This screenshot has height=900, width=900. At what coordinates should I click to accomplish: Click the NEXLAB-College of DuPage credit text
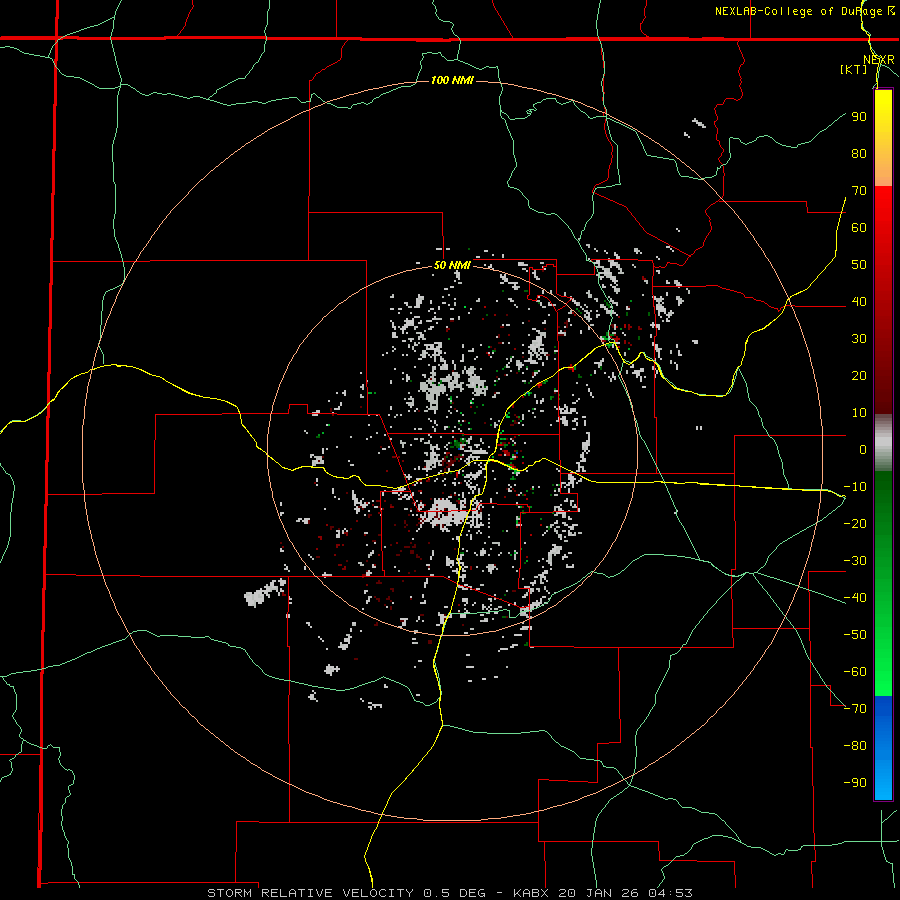(804, 11)
